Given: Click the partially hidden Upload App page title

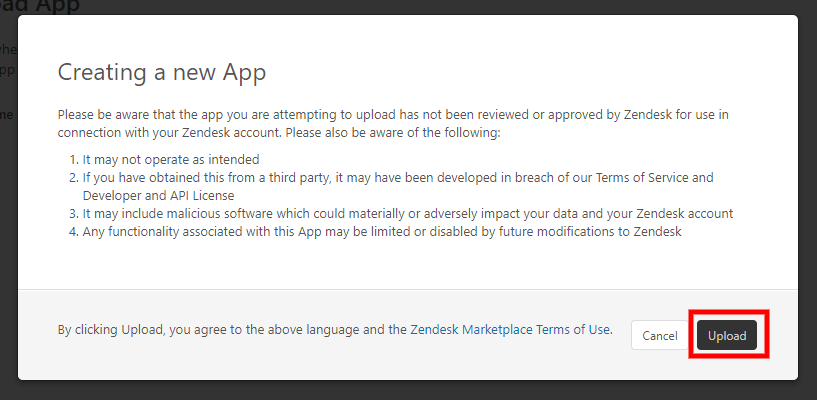Looking at the screenshot, I should pos(40,6).
